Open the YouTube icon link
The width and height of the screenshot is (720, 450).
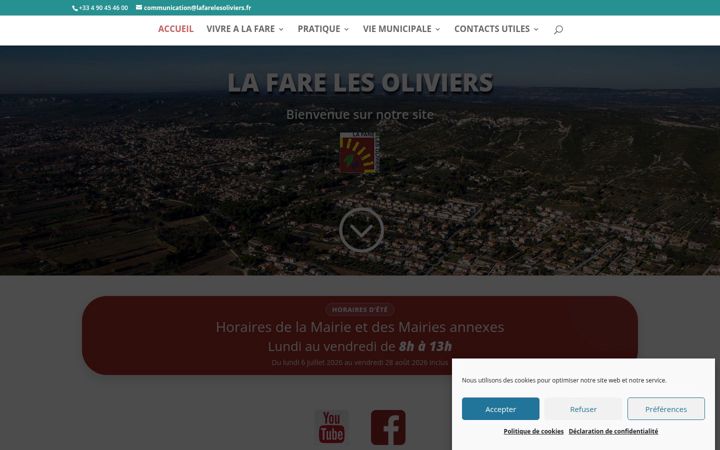[x=332, y=427]
